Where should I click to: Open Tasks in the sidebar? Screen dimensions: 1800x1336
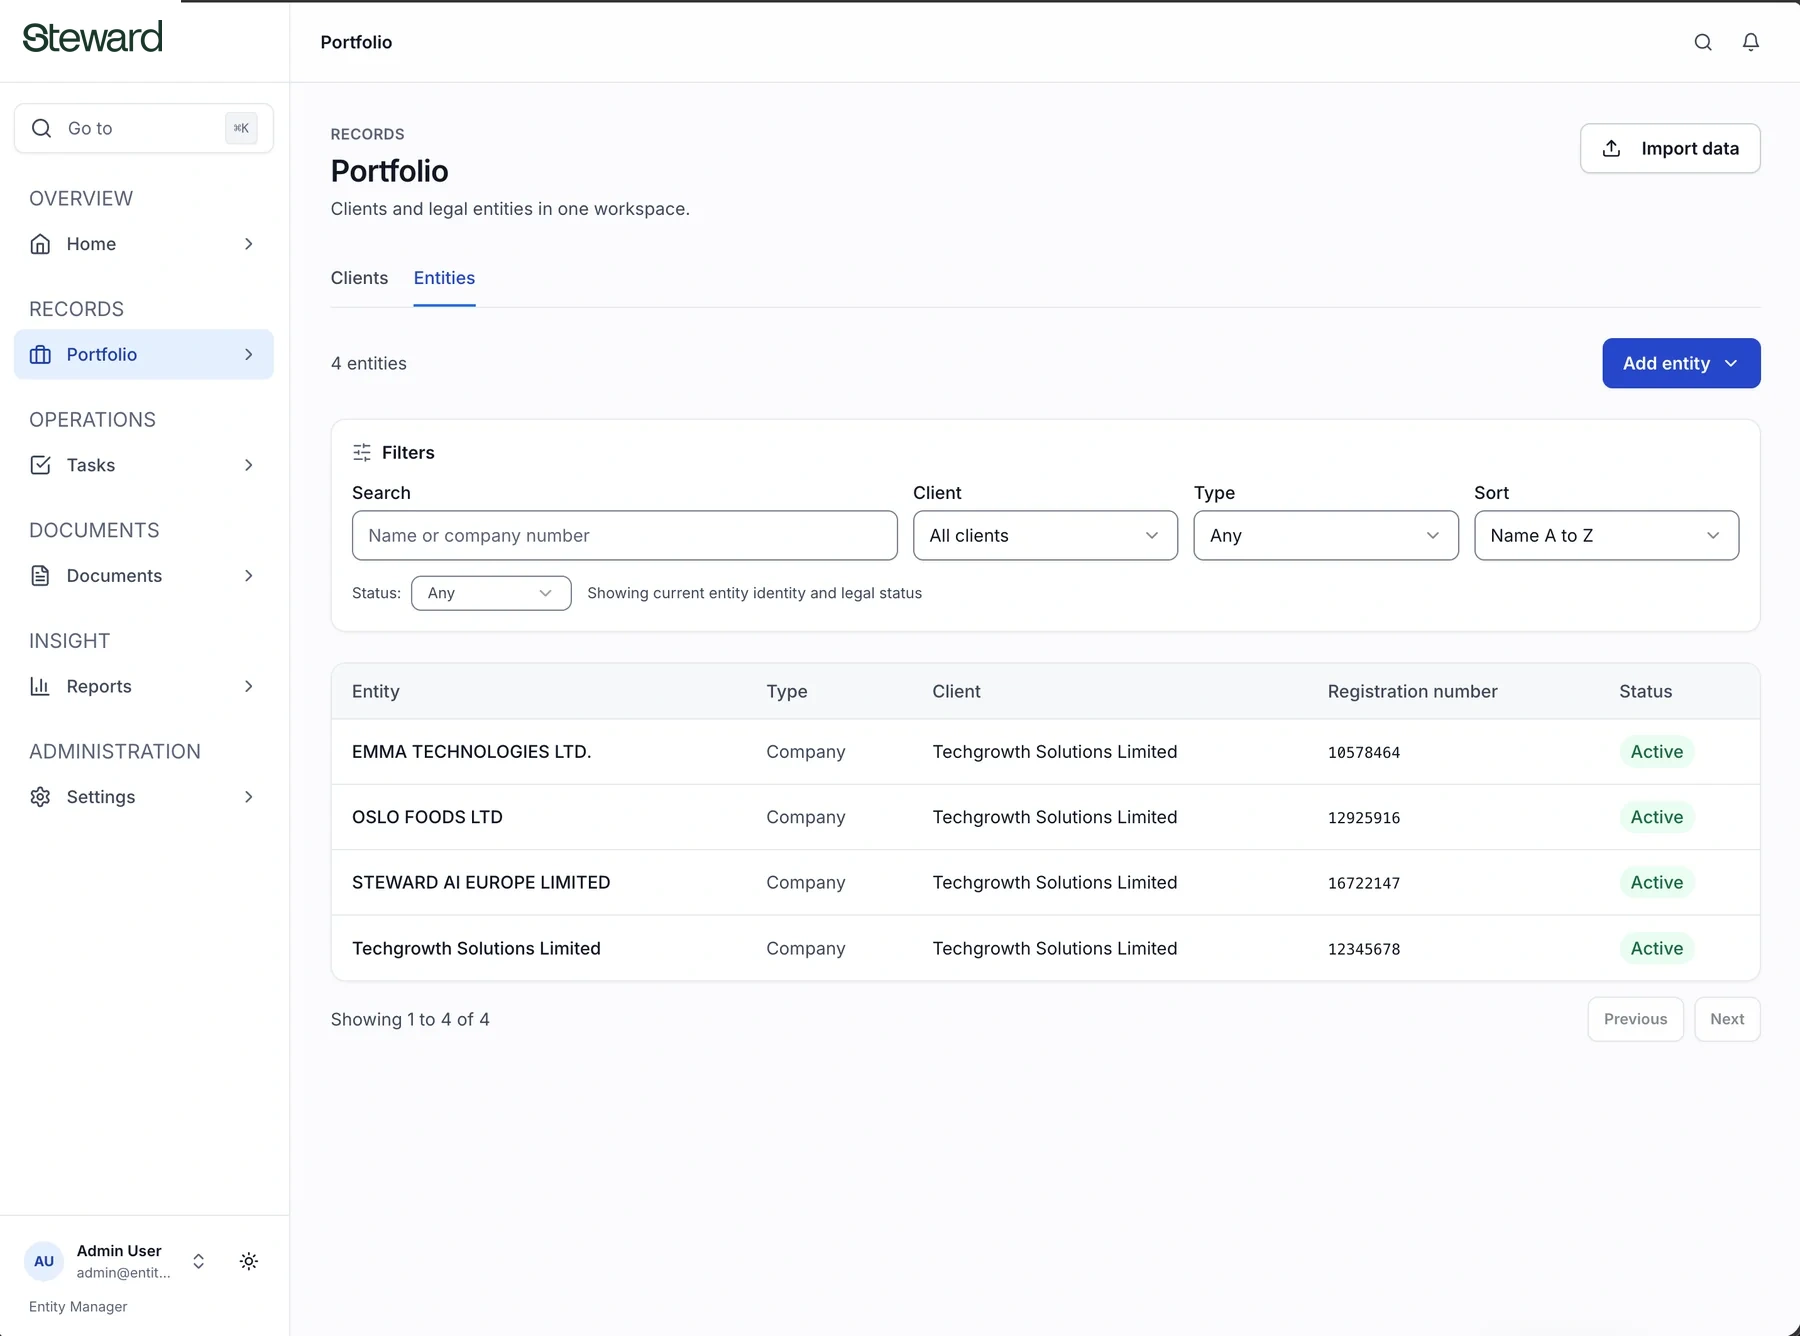pos(143,465)
